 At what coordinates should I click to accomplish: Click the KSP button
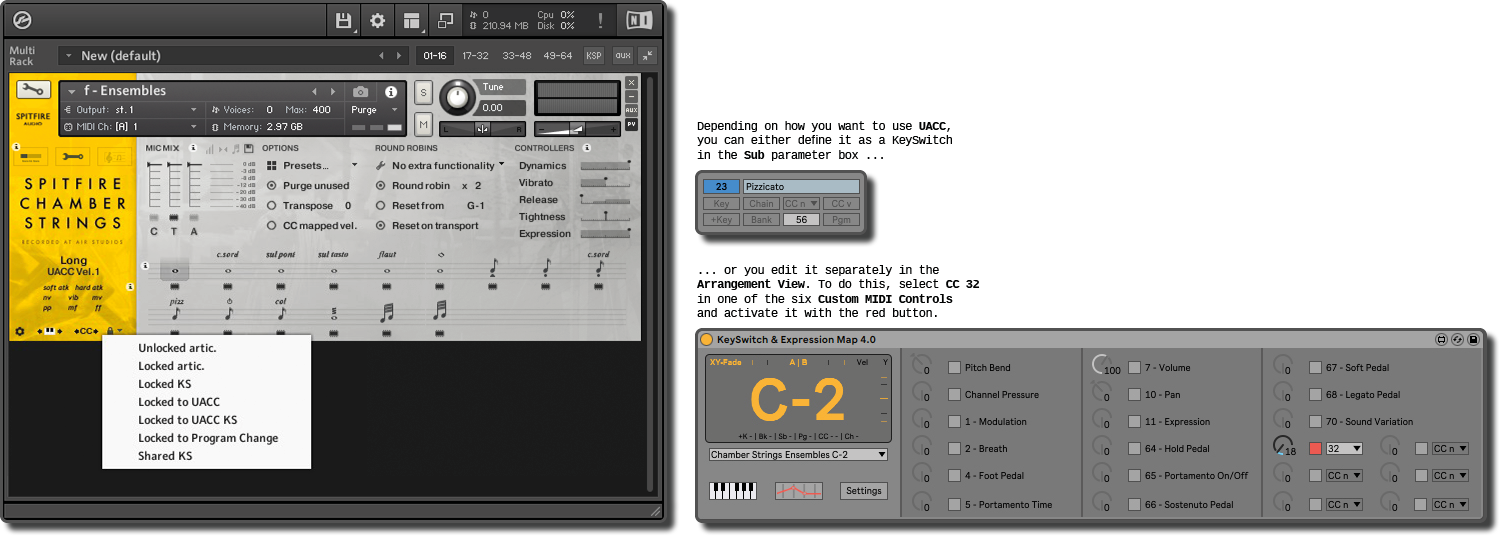[x=594, y=56]
